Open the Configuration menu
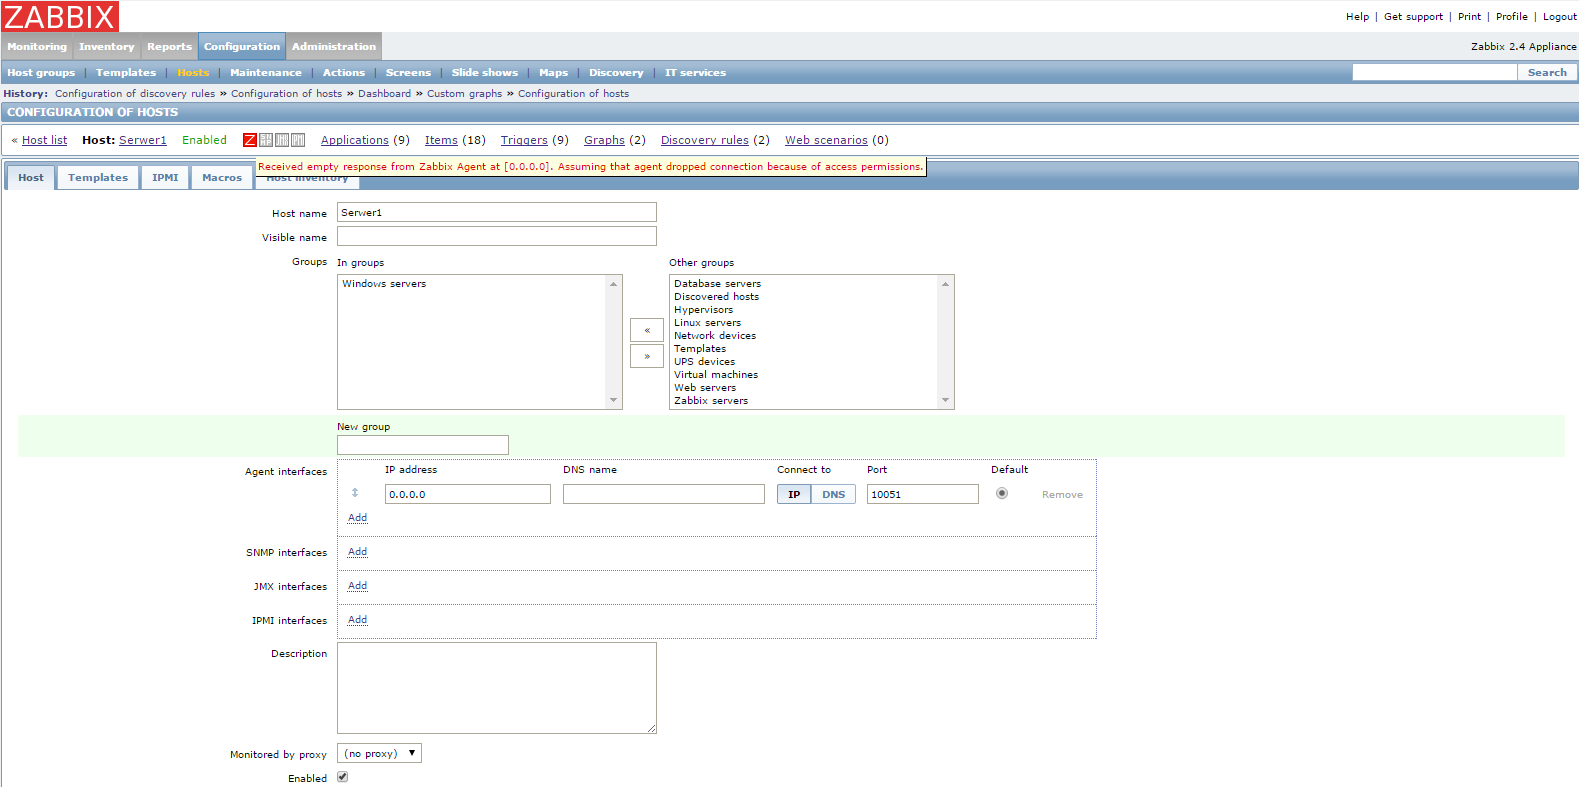 242,47
